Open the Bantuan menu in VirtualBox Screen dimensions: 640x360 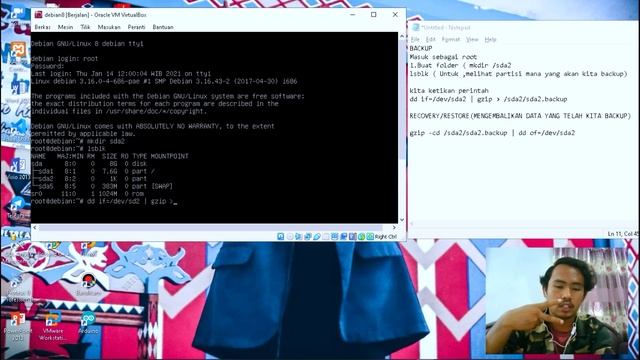pos(163,27)
